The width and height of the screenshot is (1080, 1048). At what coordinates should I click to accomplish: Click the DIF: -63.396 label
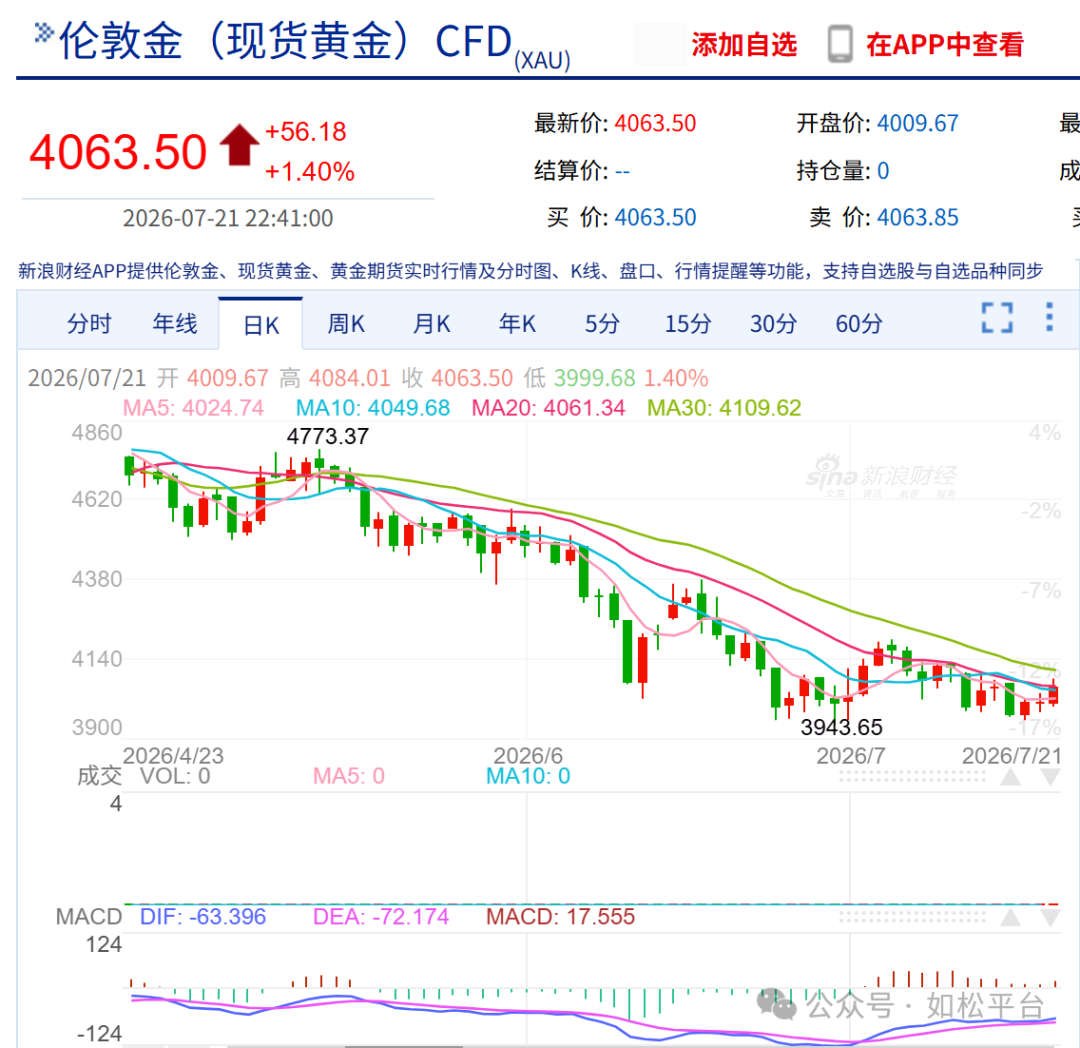(203, 916)
